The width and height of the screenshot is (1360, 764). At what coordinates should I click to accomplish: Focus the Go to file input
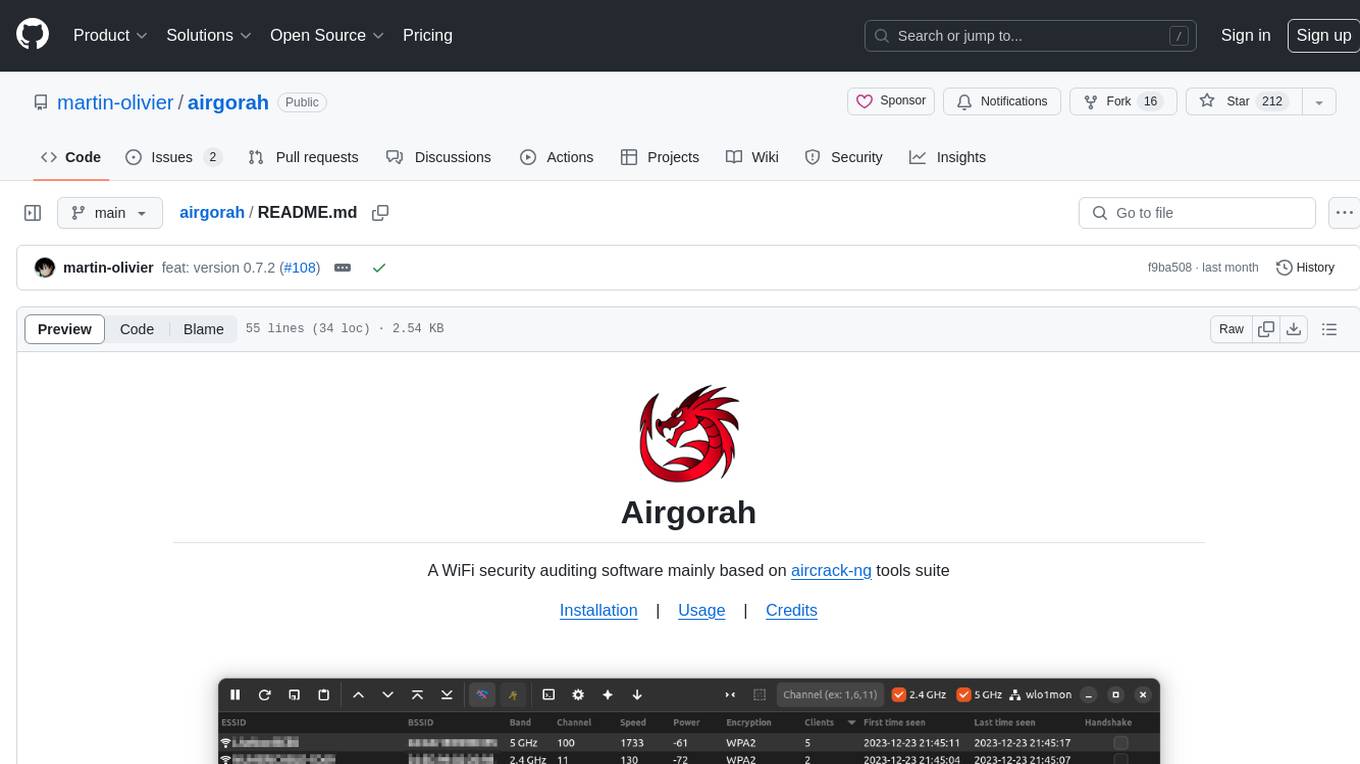(1197, 213)
